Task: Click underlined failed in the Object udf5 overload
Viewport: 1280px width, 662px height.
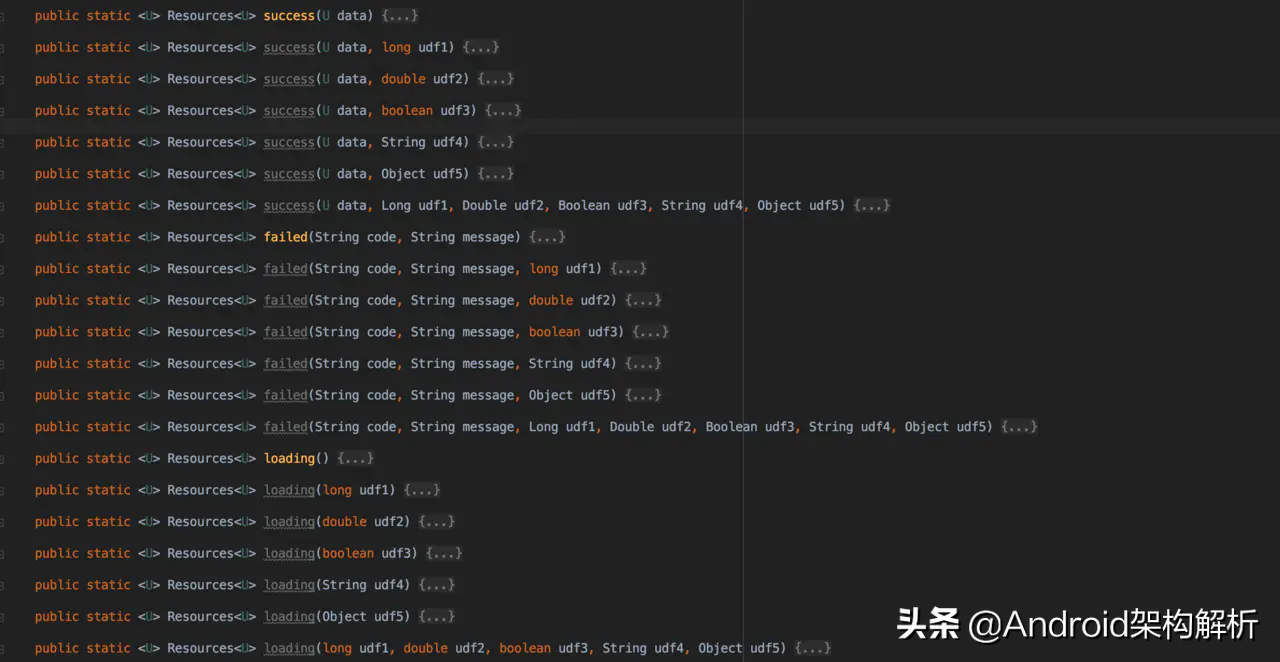Action: [x=286, y=396]
